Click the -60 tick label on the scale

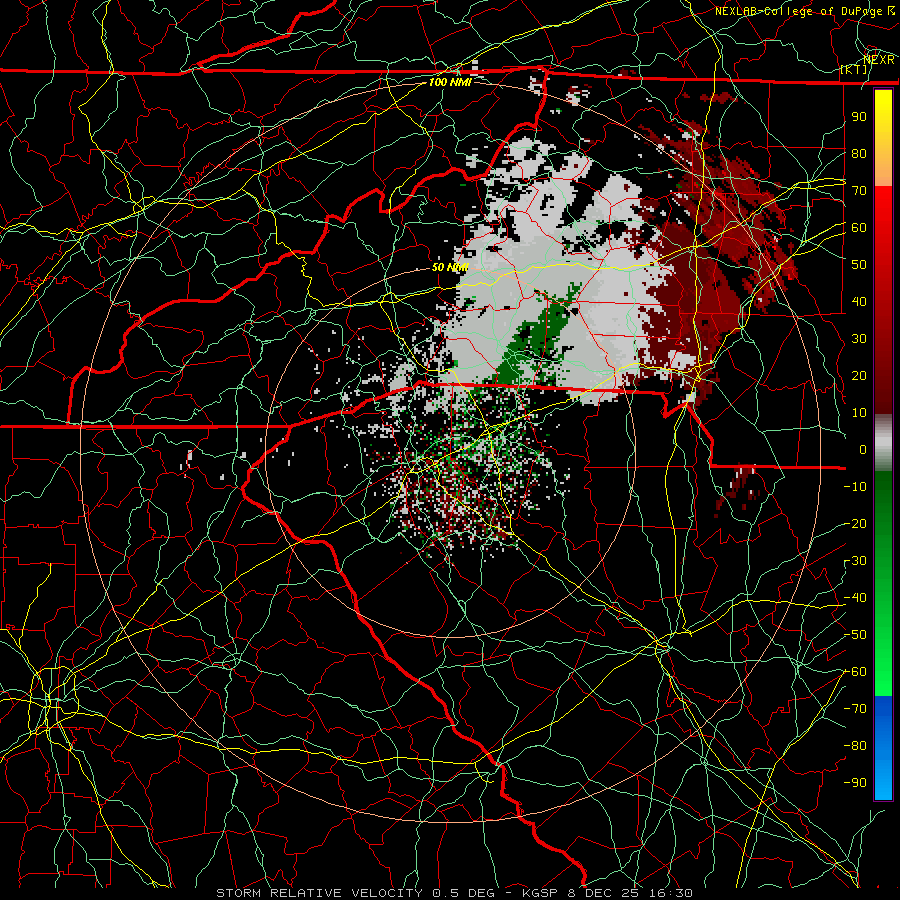pyautogui.click(x=855, y=672)
